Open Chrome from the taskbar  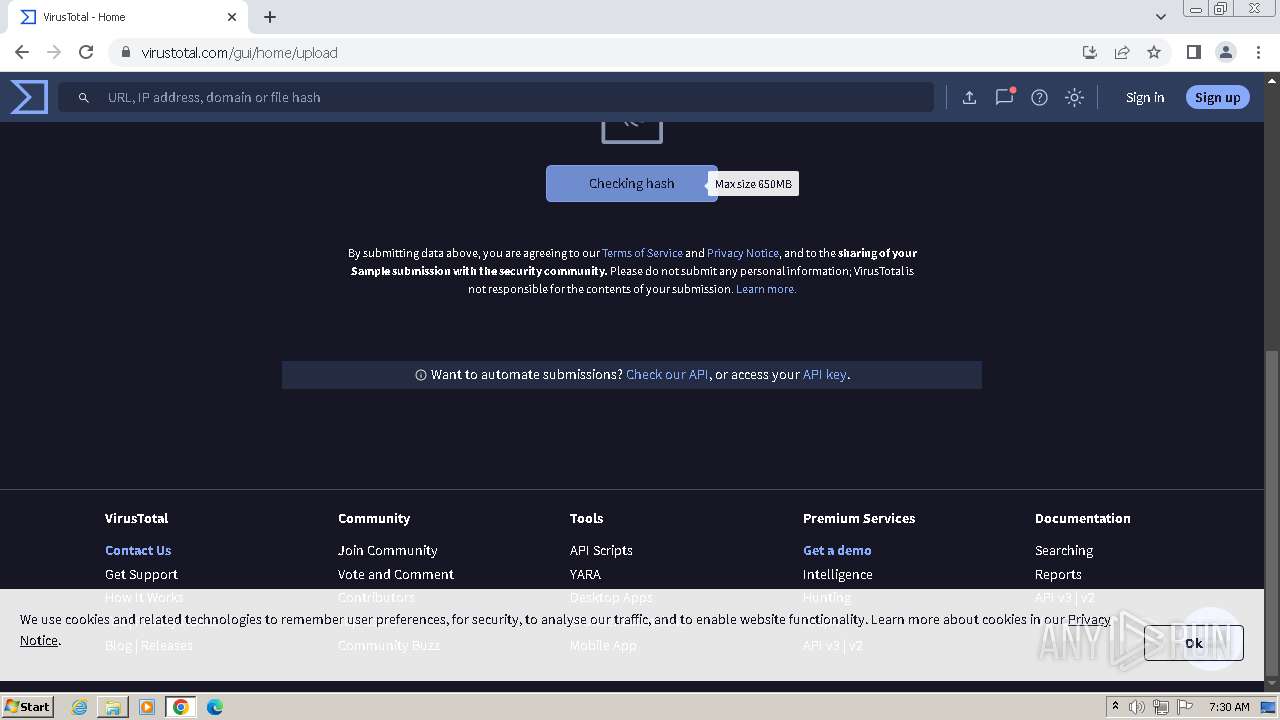tap(180, 707)
